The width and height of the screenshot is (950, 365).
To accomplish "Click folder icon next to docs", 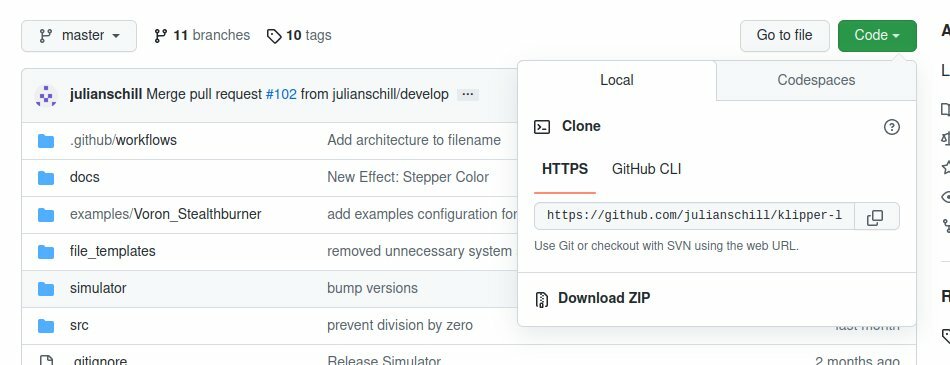I will [46, 178].
